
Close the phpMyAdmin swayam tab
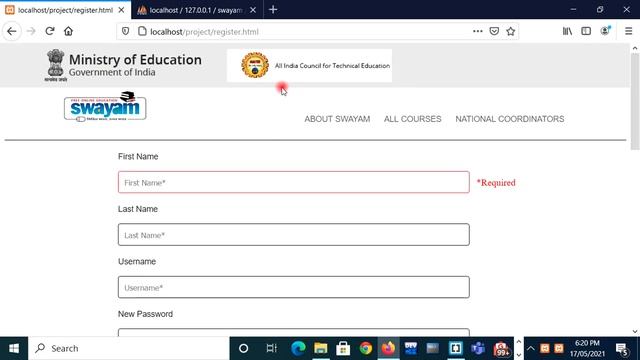point(253,10)
